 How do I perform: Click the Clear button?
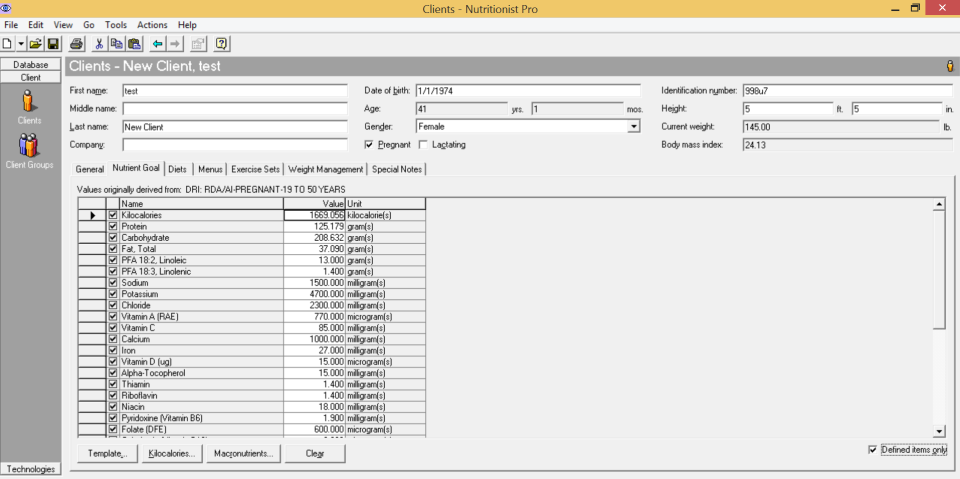[316, 454]
